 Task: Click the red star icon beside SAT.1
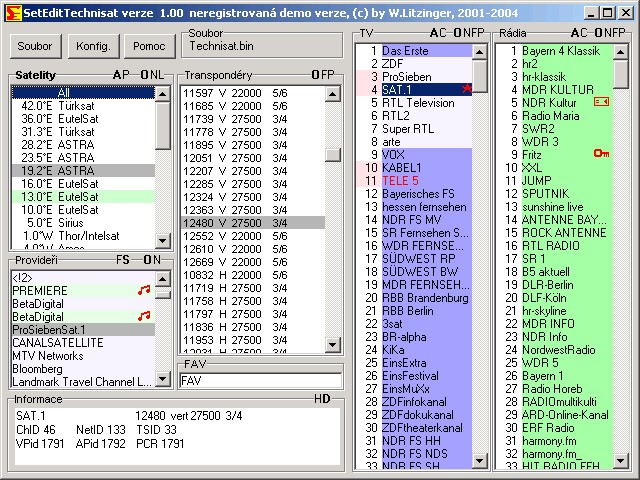466,89
